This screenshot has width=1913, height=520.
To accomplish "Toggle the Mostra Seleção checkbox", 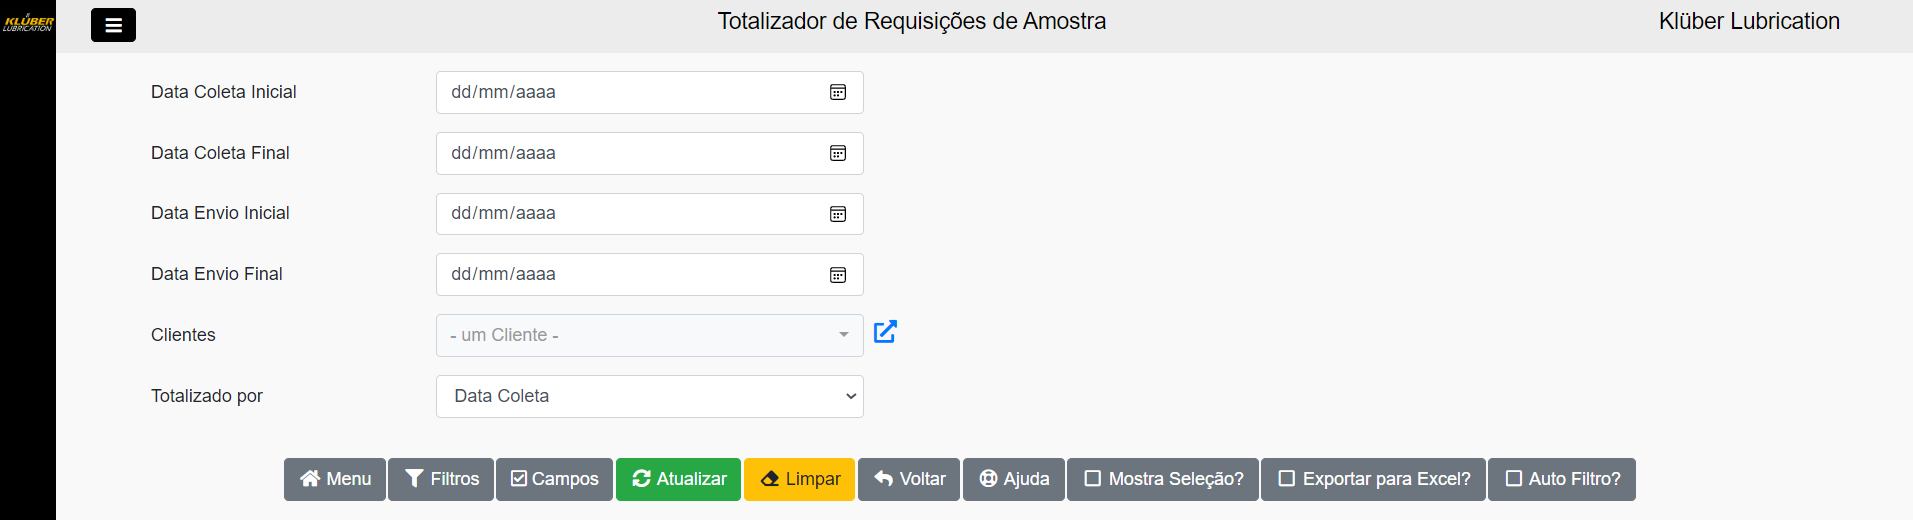I will 1094,479.
